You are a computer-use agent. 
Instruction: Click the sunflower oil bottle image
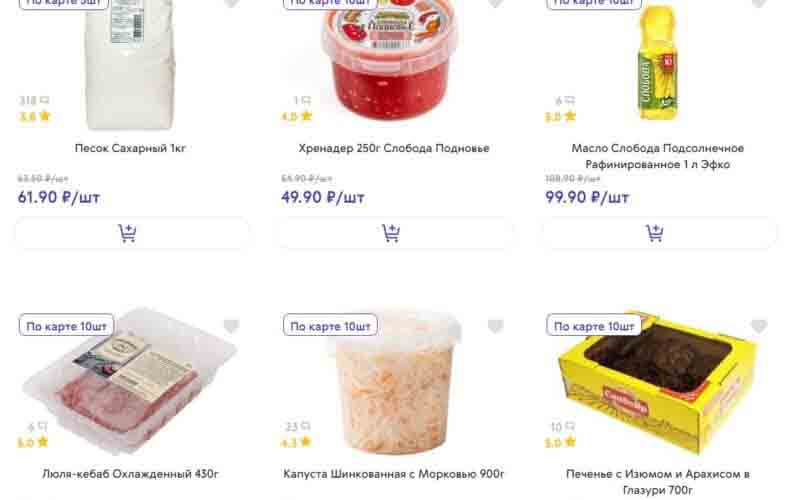(658, 61)
